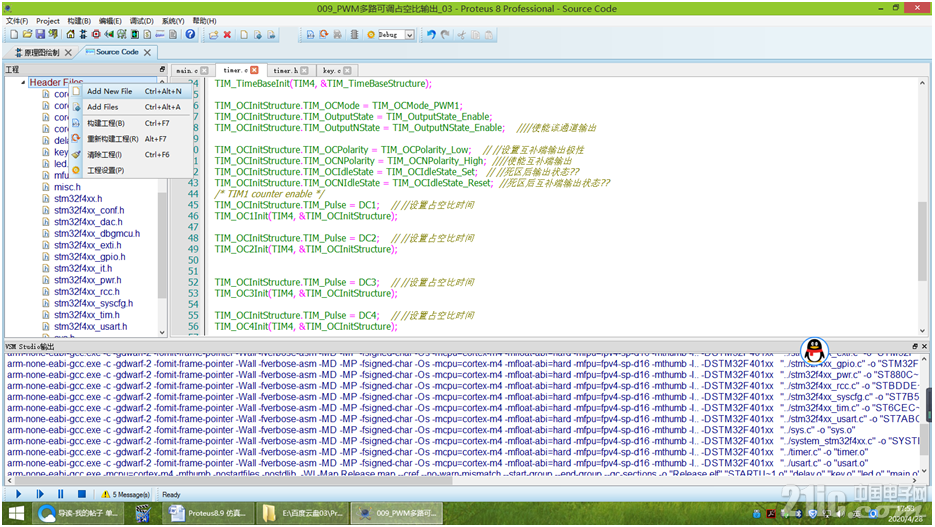935x527 pixels.
Task: Open the 文件(F) menu
Action: (x=17, y=21)
